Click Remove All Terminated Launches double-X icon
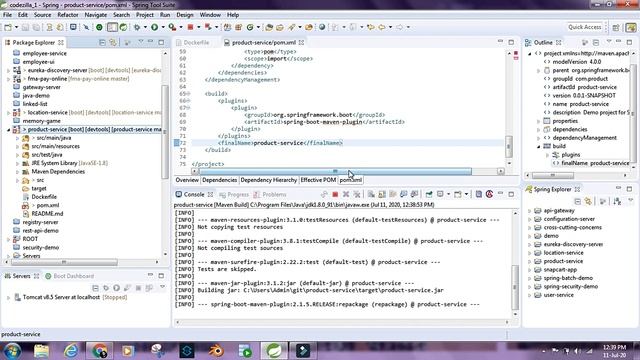This screenshot has height=360, width=640. tap(357, 194)
